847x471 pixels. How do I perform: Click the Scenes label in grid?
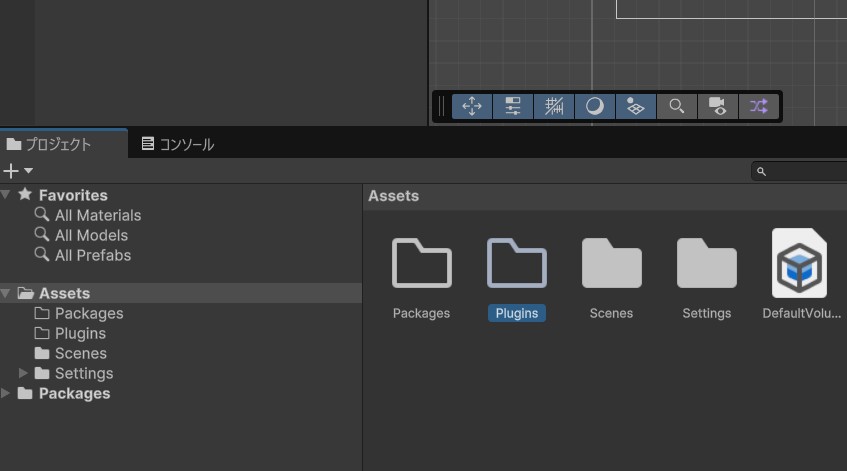[611, 313]
